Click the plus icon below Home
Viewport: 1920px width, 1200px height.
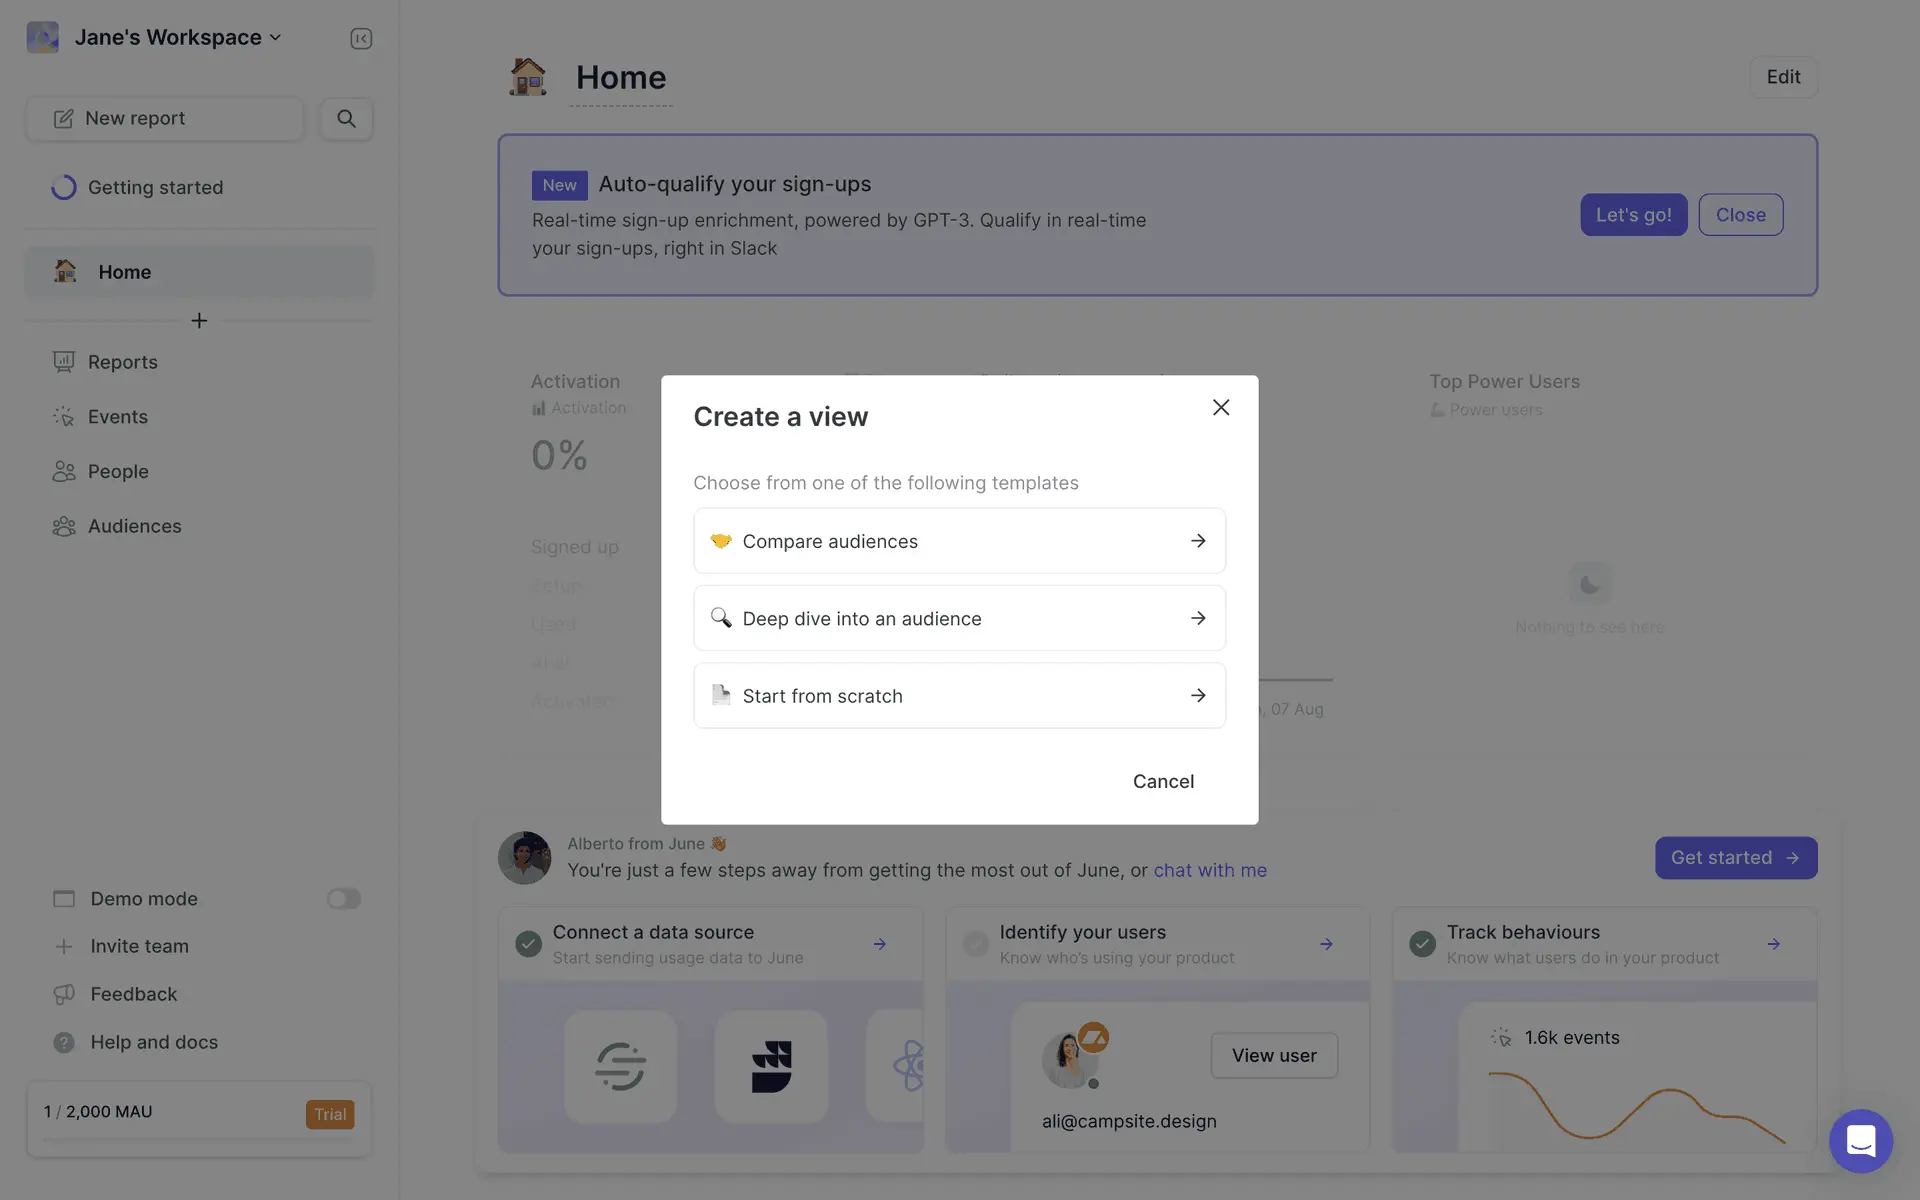point(199,321)
